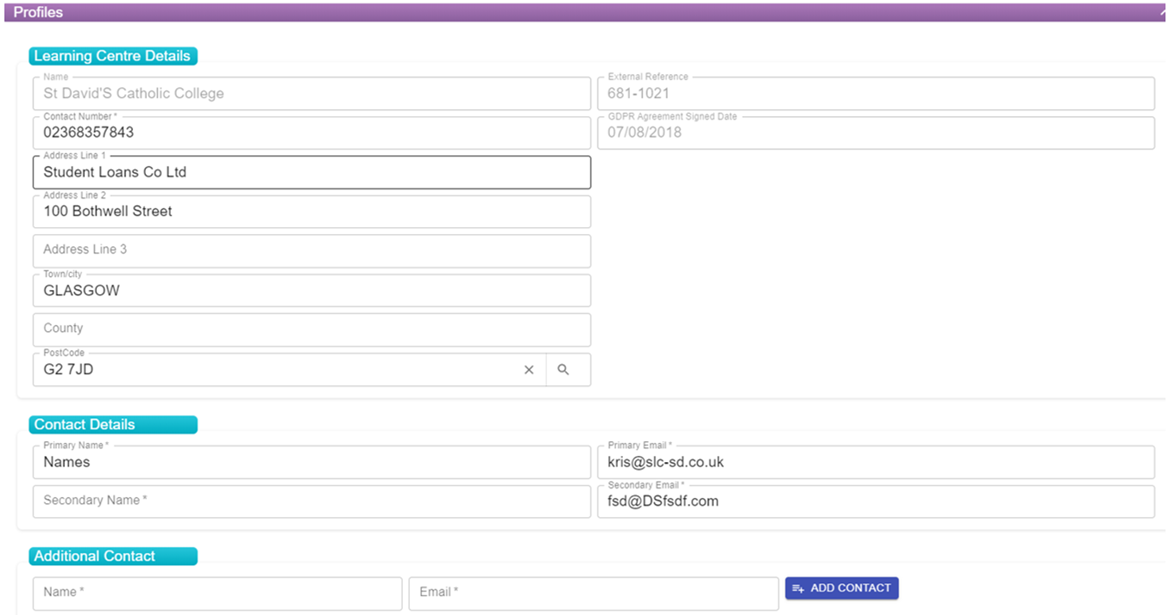Search the postcode using the magnifier icon
Image resolution: width=1169 pixels, height=615 pixels.
564,370
